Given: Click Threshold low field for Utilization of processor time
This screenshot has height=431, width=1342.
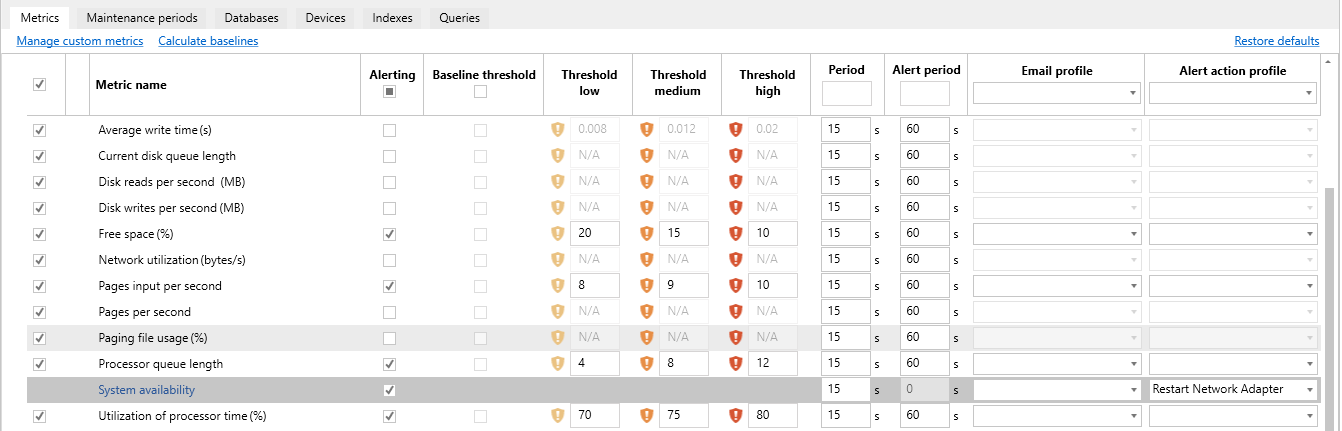Looking at the screenshot, I should point(594,416).
